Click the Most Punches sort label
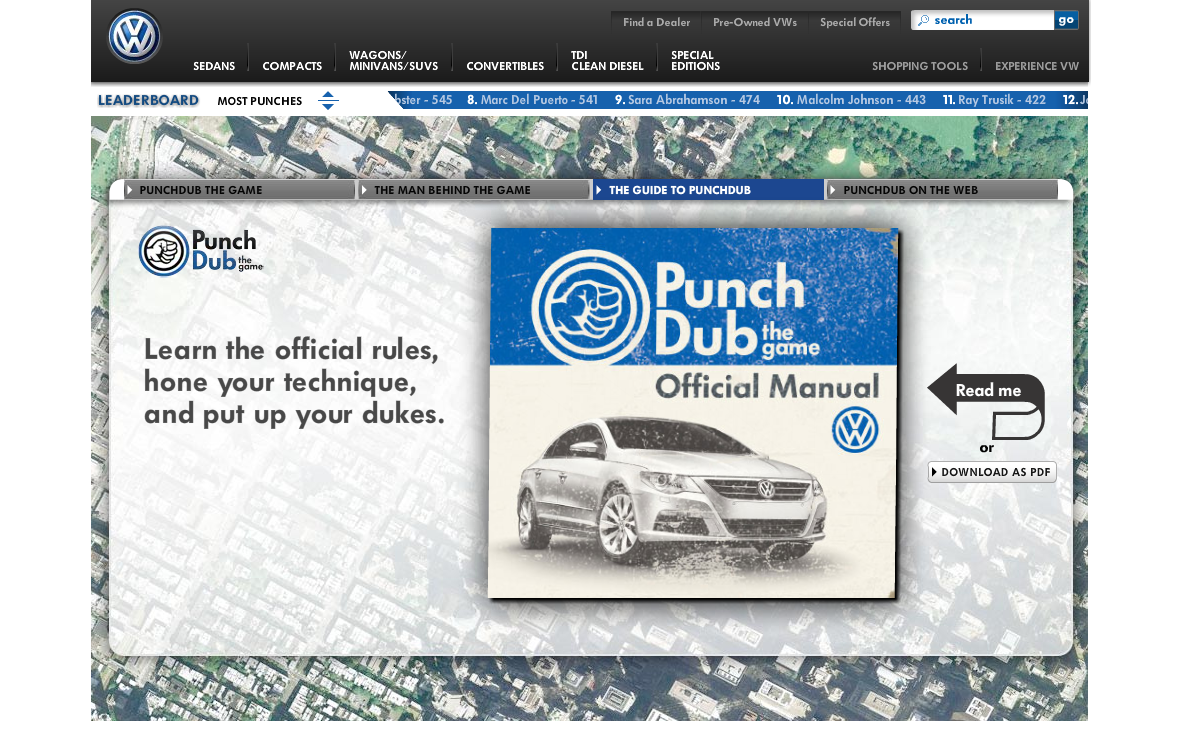1187x738 pixels. (260, 101)
